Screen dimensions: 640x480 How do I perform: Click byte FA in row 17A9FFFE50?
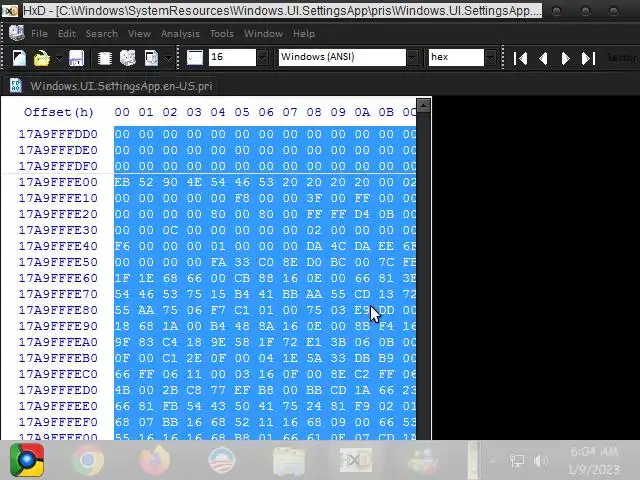pos(218,262)
